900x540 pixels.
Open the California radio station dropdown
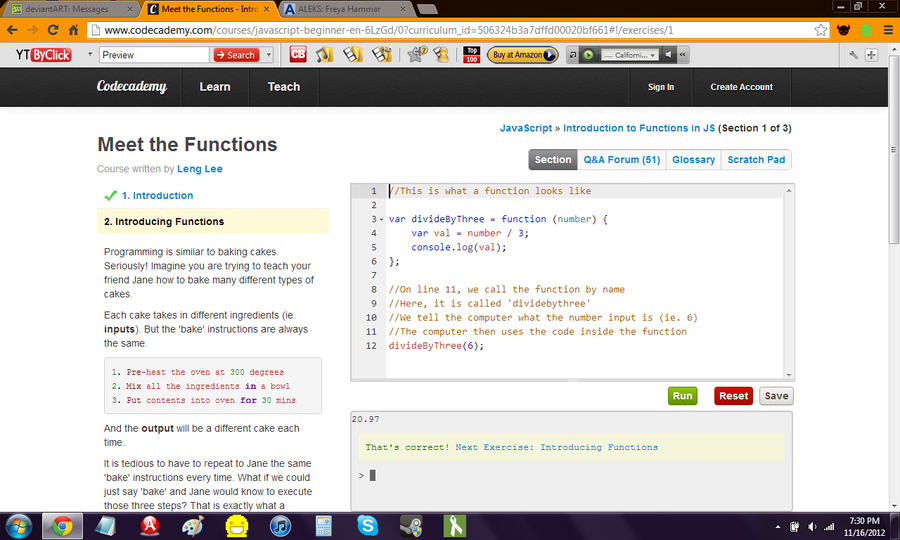(x=630, y=55)
